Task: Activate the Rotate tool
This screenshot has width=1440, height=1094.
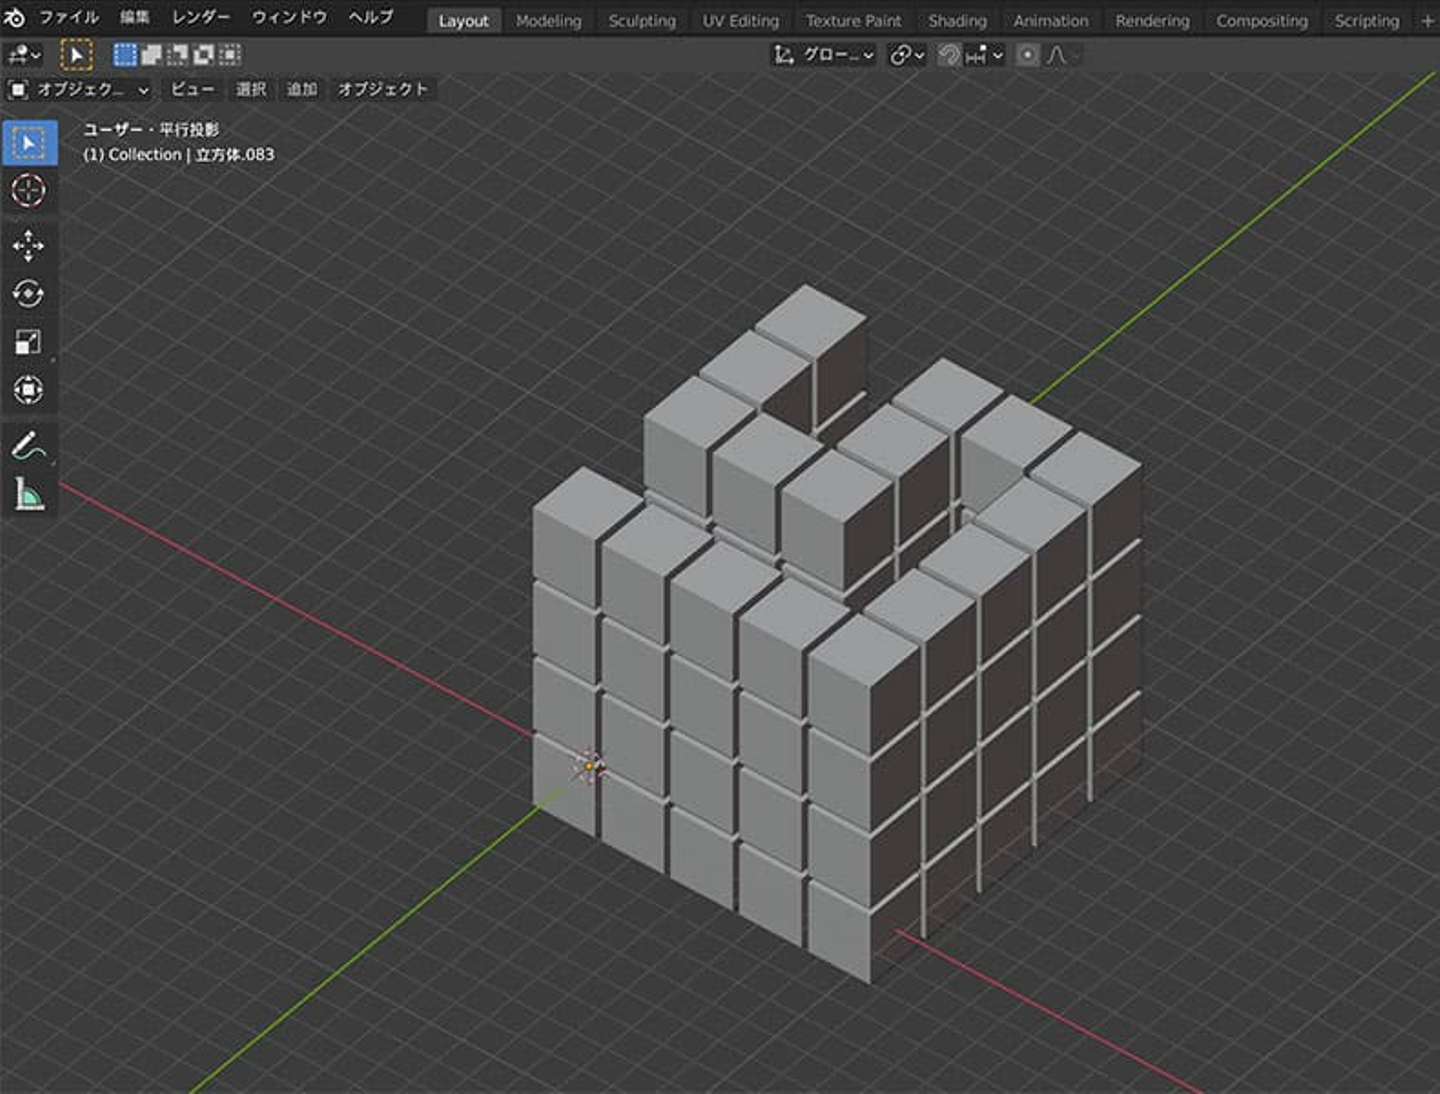Action: 28,294
